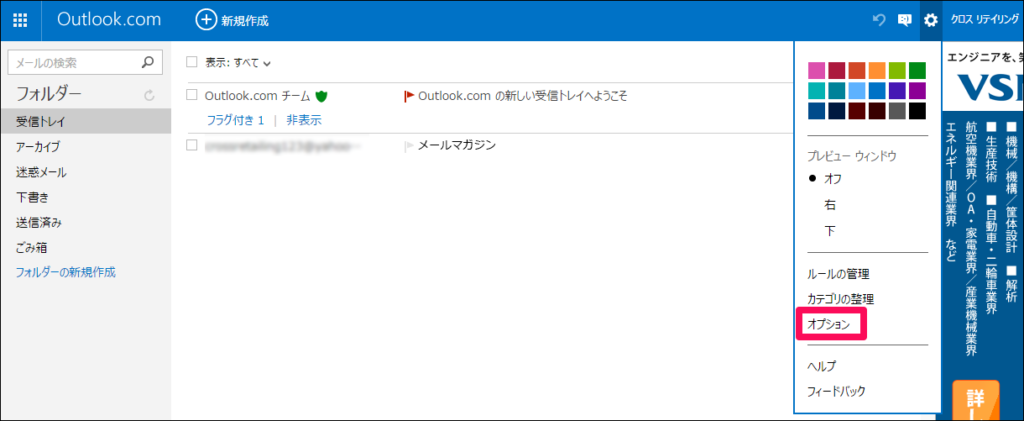Click the 非表示 link under the first email
1024x421 pixels.
[304, 120]
